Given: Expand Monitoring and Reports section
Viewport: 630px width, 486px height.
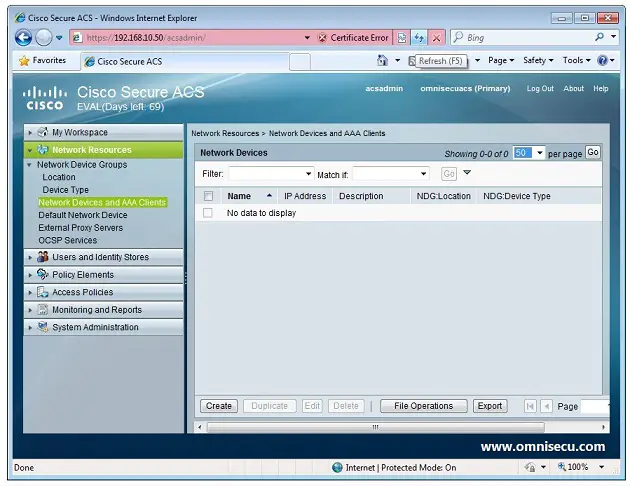Looking at the screenshot, I should click(30, 310).
